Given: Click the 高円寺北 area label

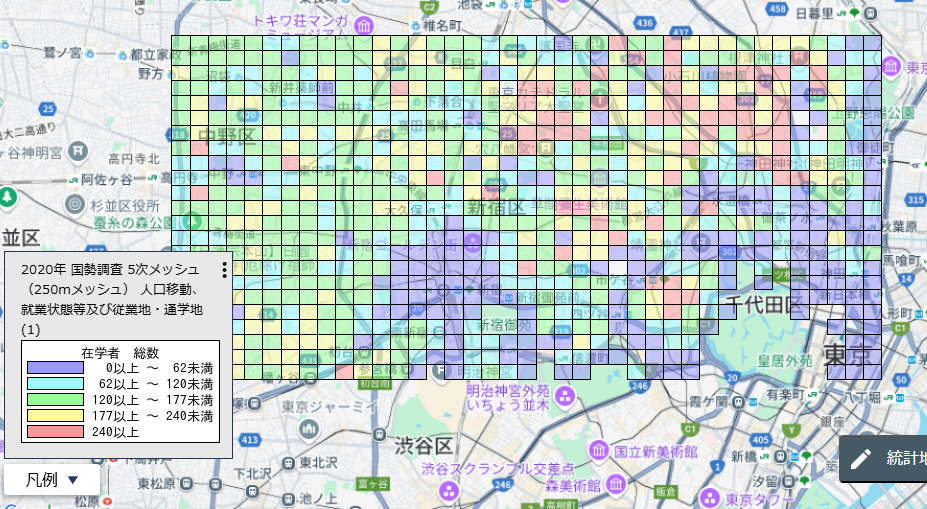Looking at the screenshot, I should [x=134, y=158].
